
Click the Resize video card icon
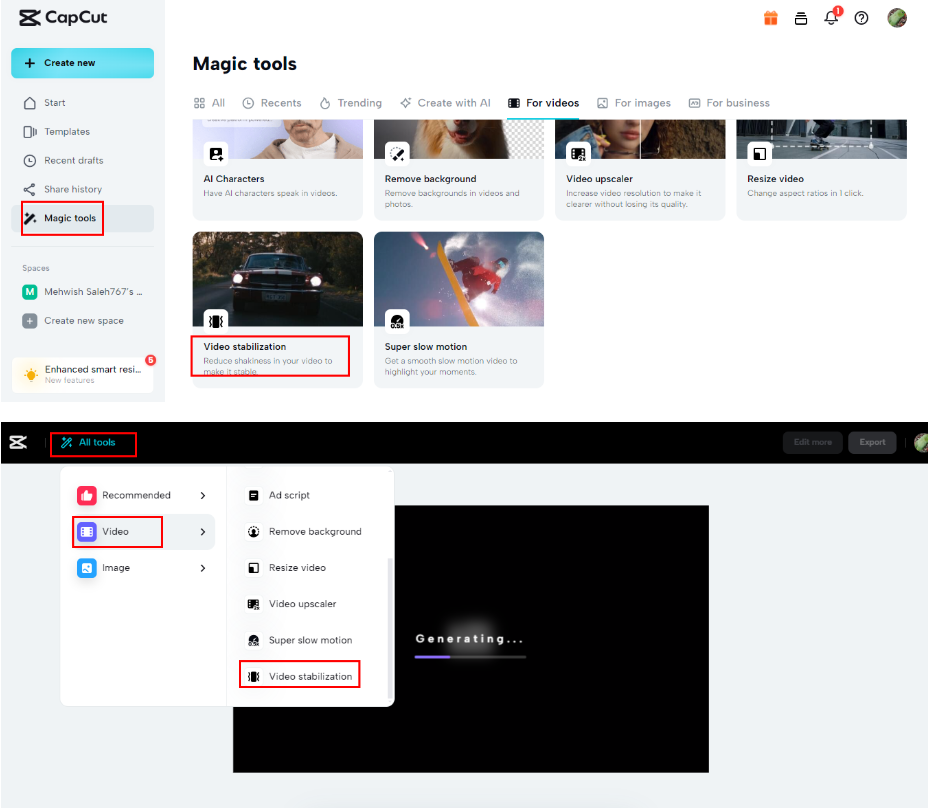[759, 154]
